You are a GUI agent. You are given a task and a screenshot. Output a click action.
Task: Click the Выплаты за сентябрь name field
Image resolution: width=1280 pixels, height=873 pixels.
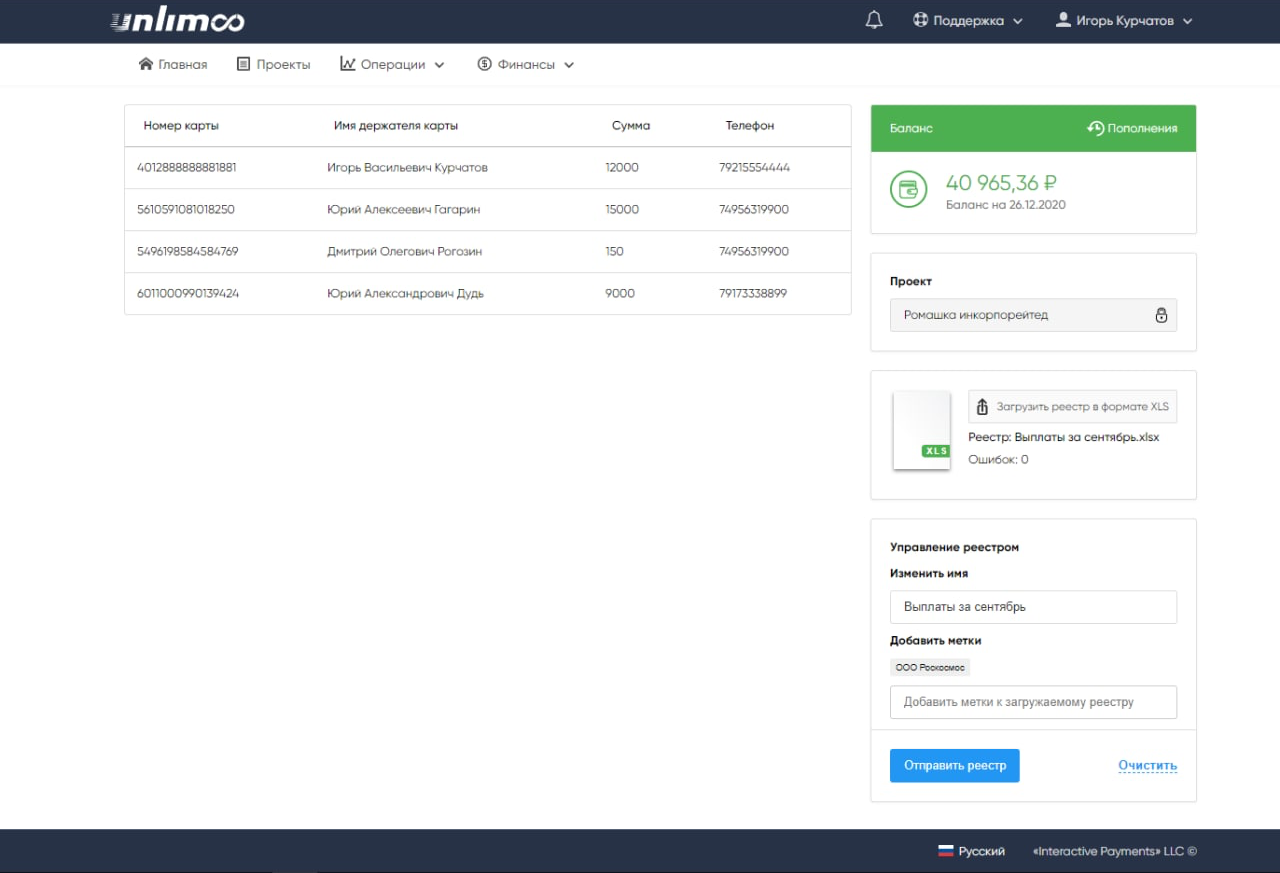tap(1033, 606)
